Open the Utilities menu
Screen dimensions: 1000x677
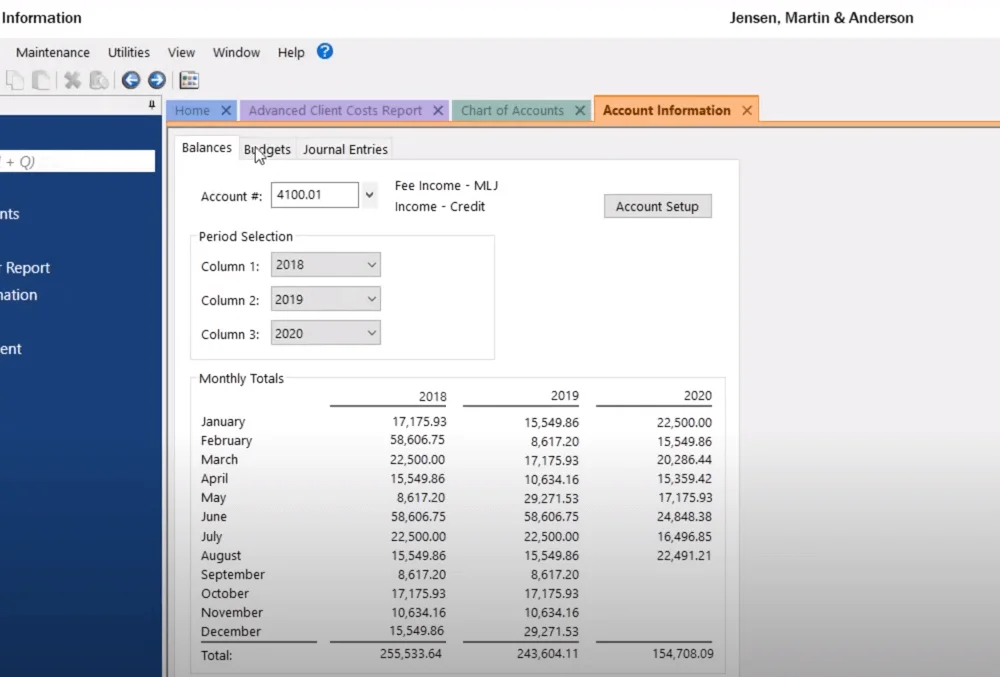(x=129, y=52)
